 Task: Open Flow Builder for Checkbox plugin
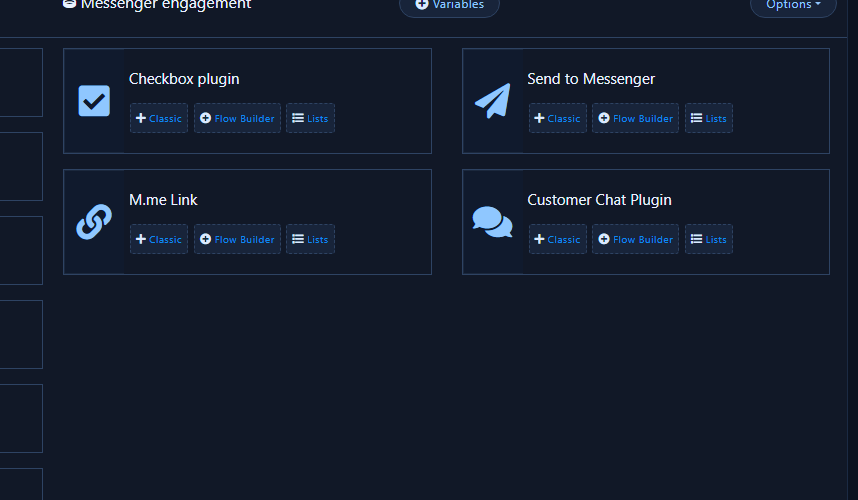tap(237, 118)
